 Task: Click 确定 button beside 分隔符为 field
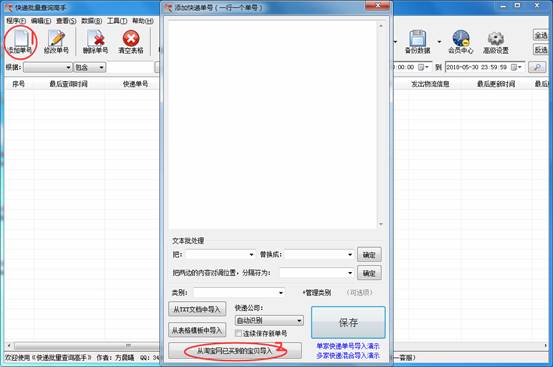(x=369, y=273)
